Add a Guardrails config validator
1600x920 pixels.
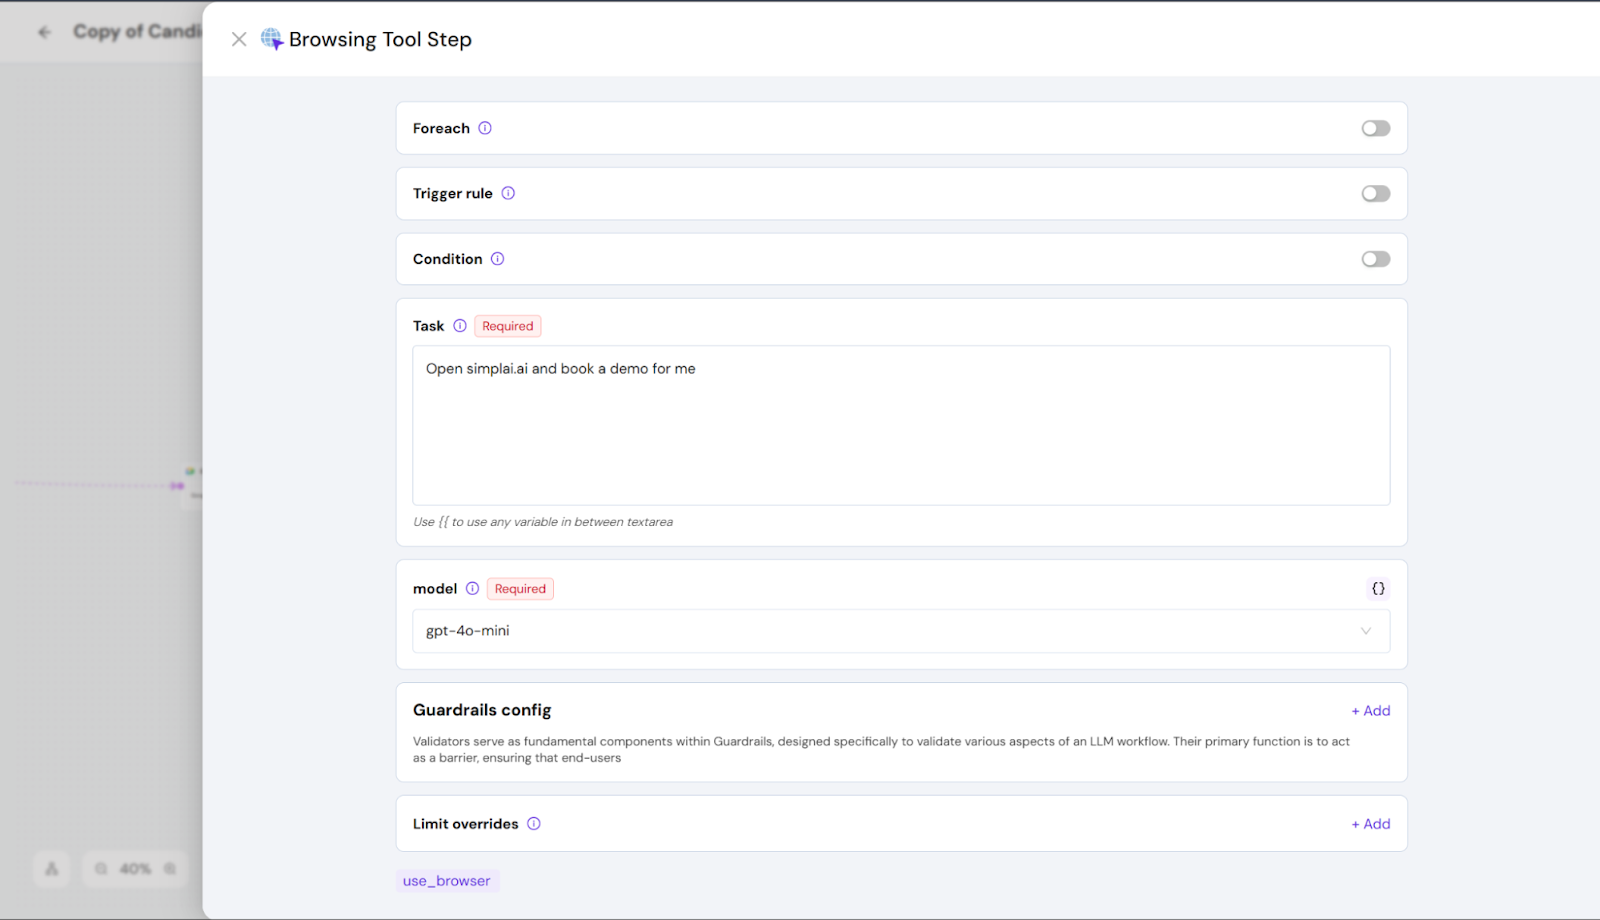(x=1371, y=711)
